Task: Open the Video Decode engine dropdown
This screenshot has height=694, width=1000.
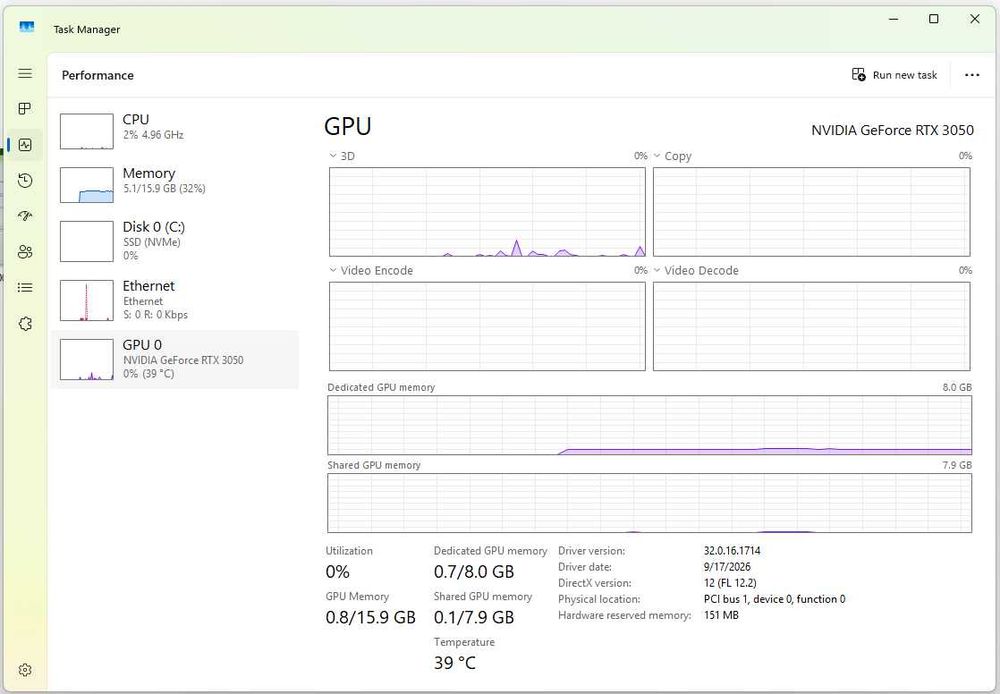Action: (x=696, y=270)
